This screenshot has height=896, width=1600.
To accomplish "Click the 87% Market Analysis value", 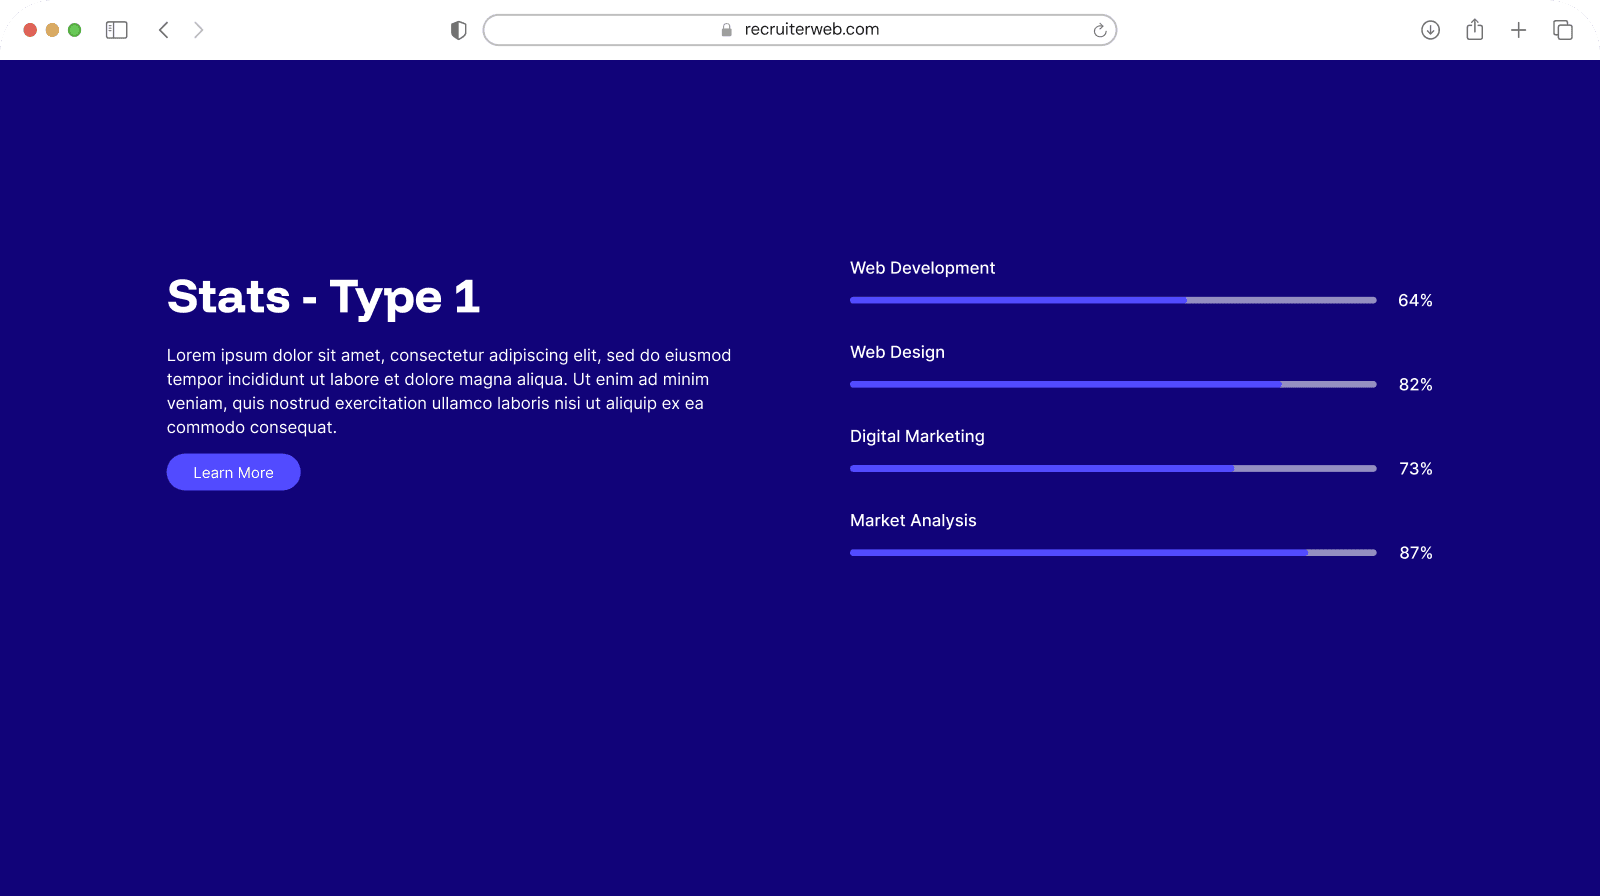I will (1415, 553).
